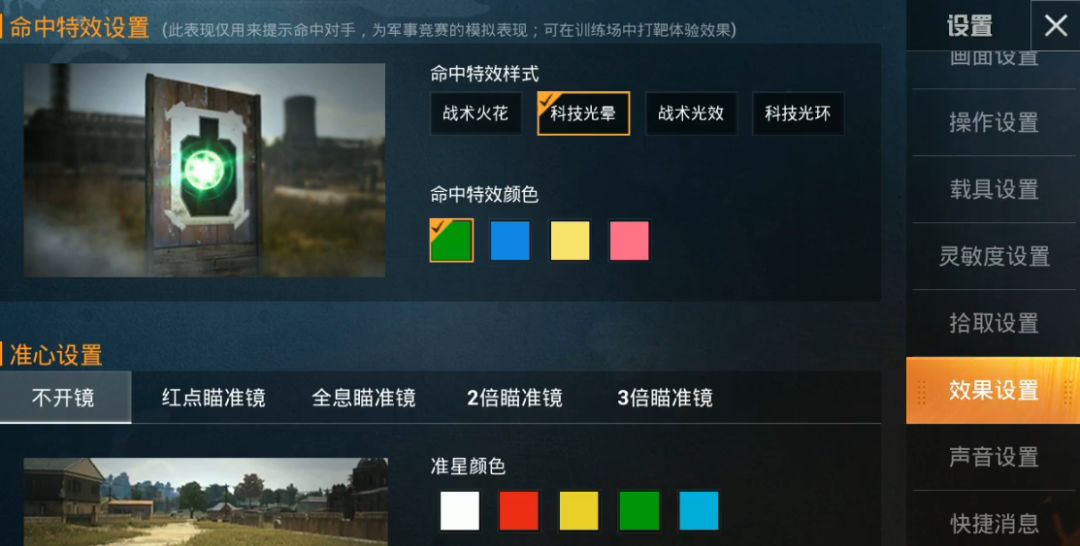Select the 科技光晕 hit effect style

[583, 114]
